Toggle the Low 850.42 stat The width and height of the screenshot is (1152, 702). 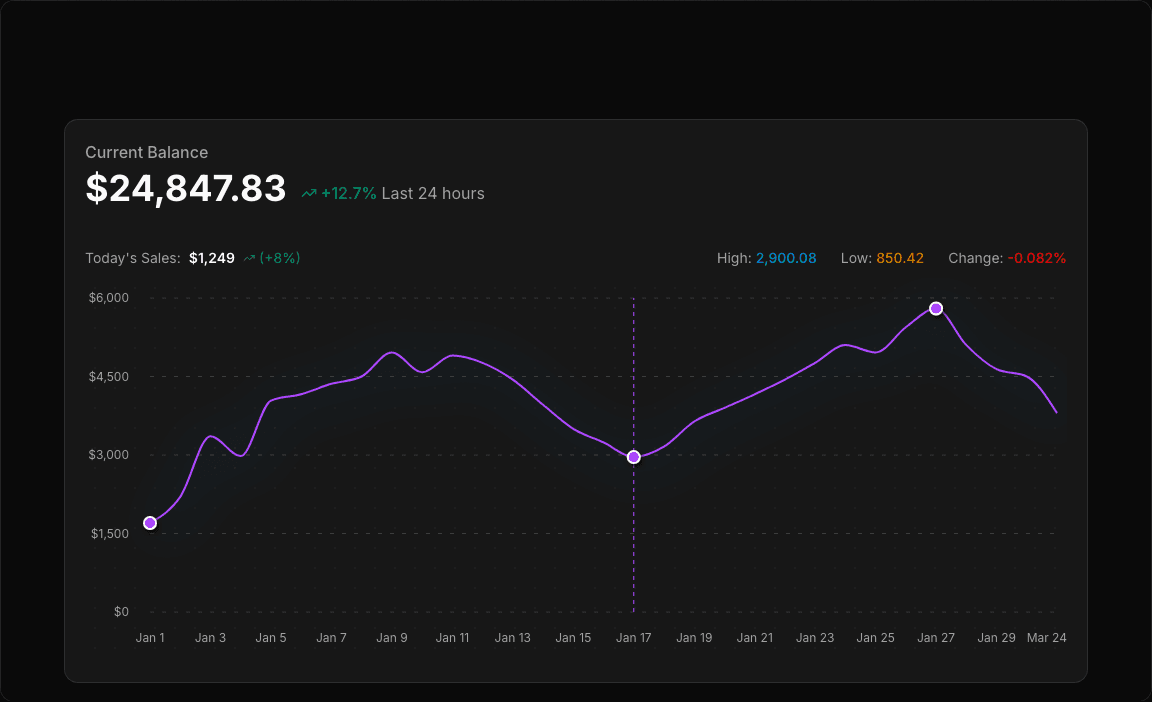pyautogui.click(x=882, y=257)
